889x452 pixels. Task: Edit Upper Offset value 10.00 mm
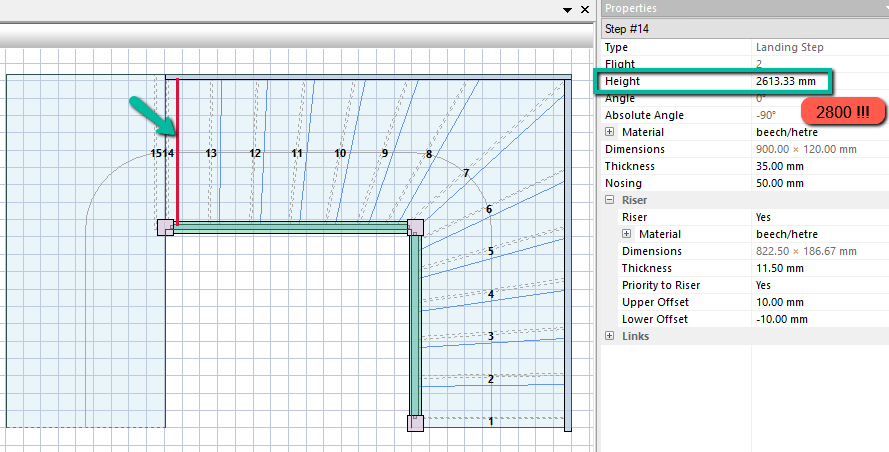(x=780, y=302)
